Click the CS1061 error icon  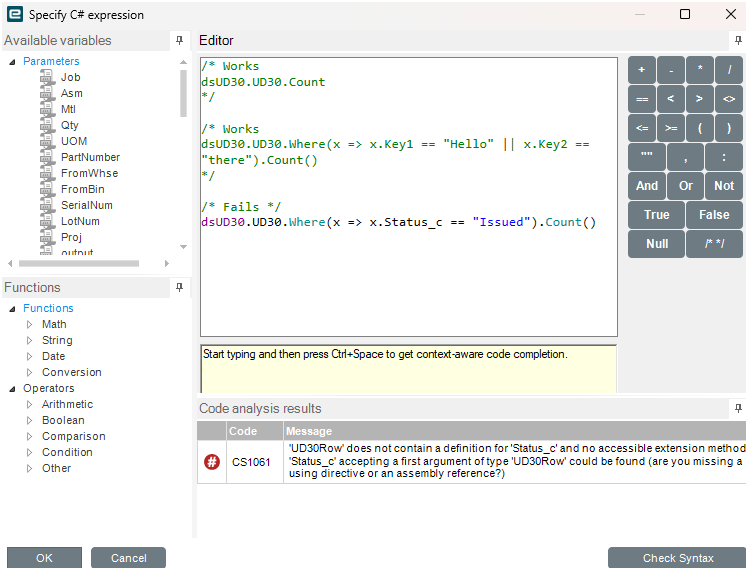tap(212, 462)
